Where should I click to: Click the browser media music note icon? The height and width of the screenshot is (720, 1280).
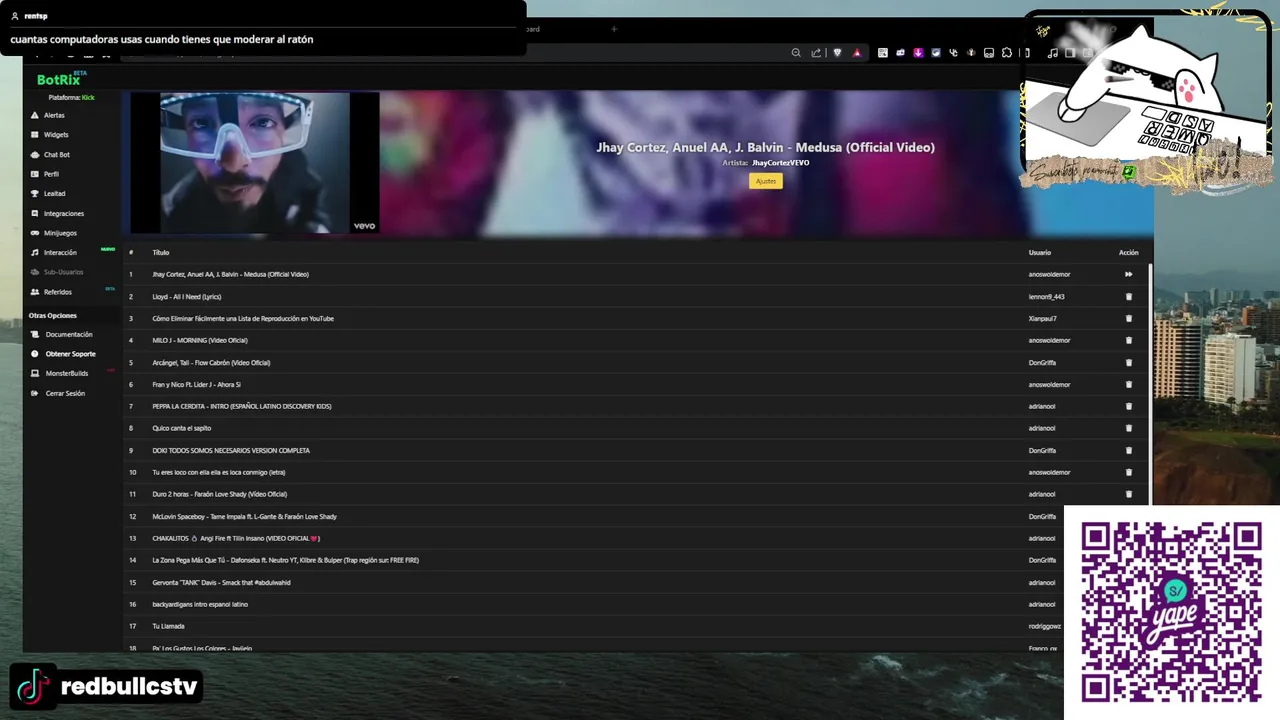click(1052, 53)
